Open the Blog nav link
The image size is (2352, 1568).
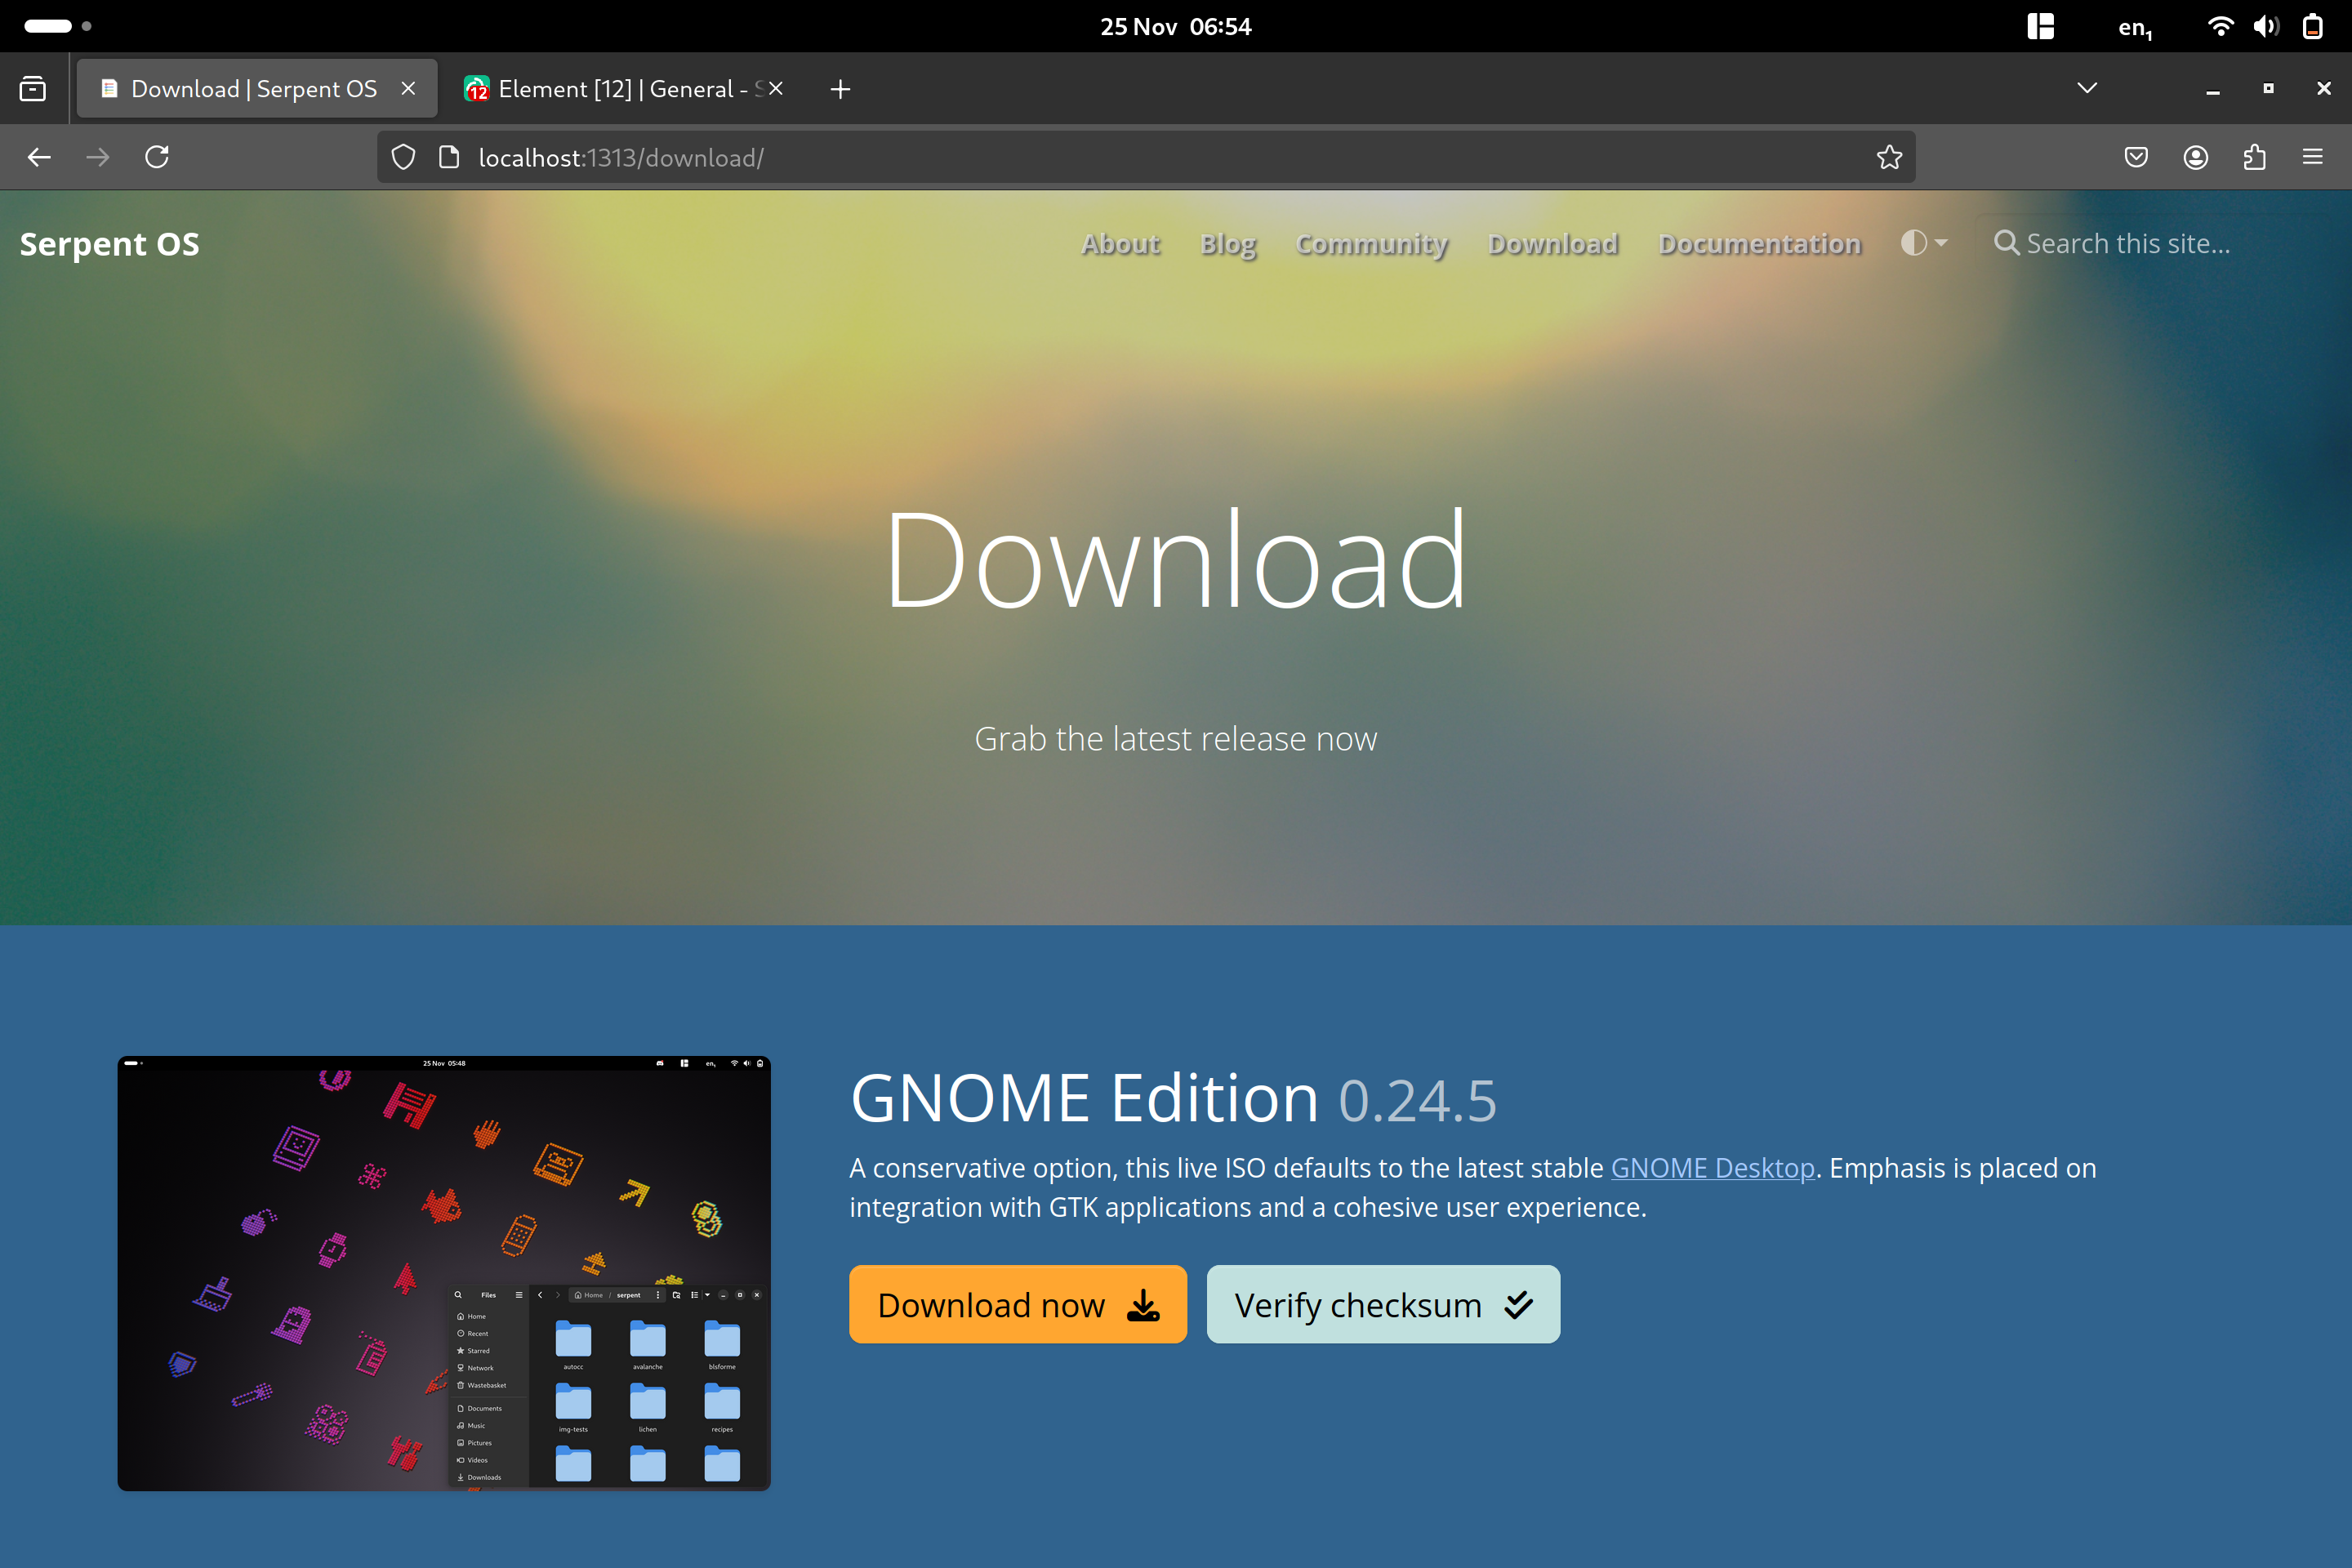point(1228,243)
